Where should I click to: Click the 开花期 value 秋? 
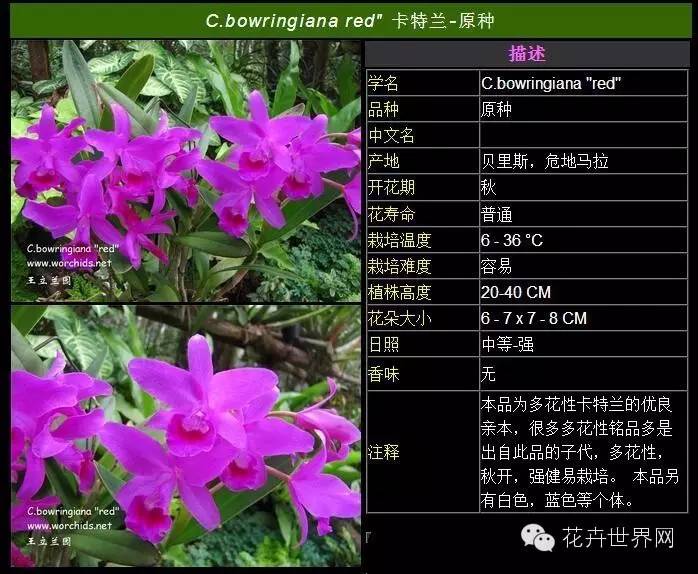click(489, 187)
